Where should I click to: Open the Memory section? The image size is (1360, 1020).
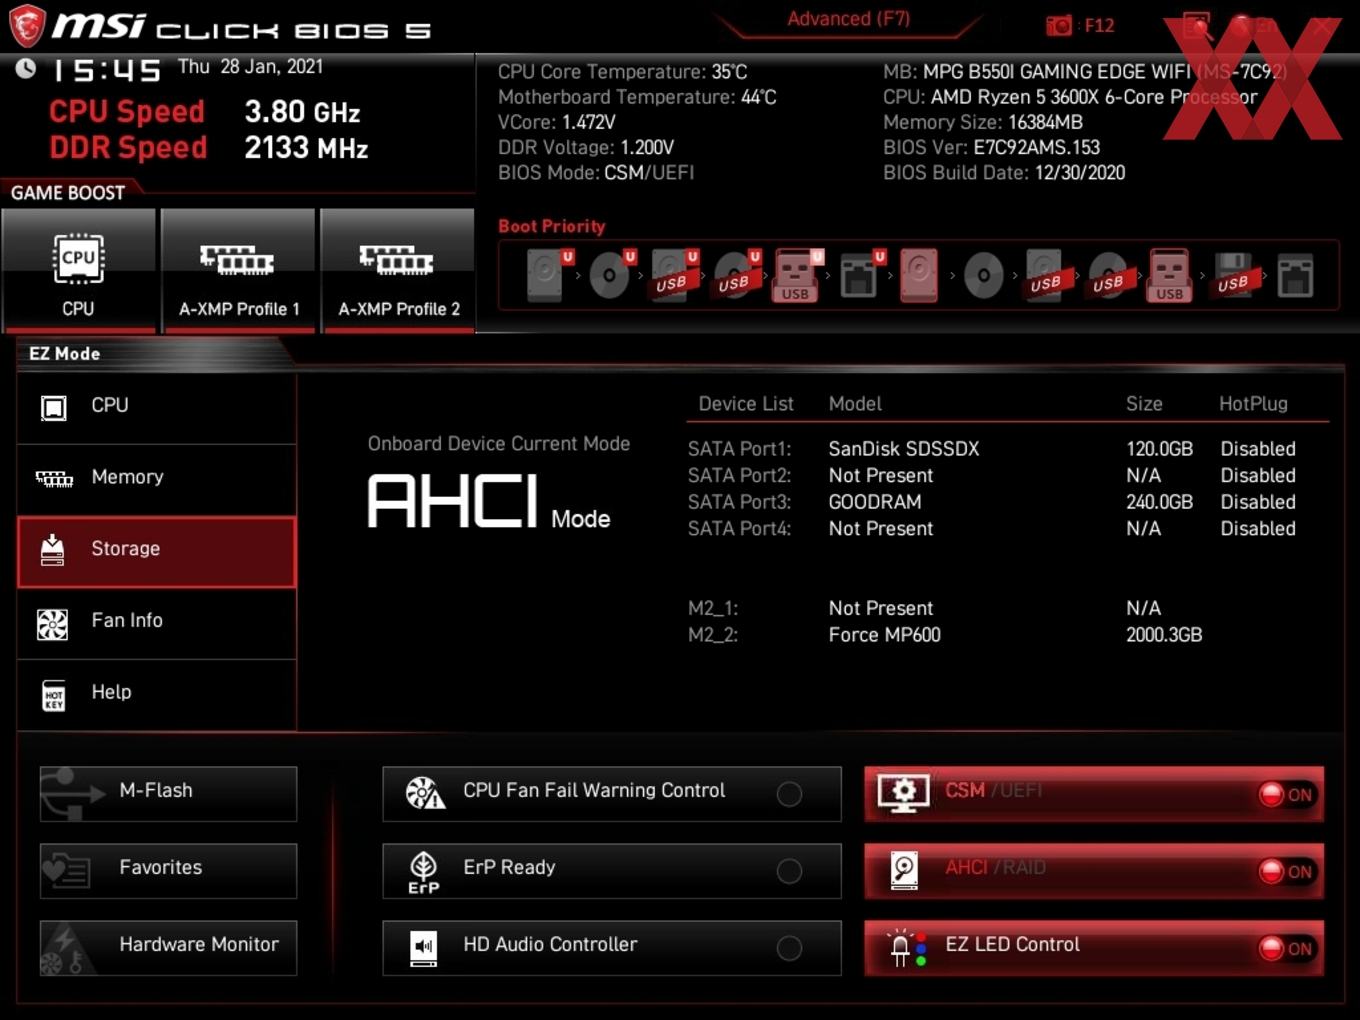[x=156, y=478]
